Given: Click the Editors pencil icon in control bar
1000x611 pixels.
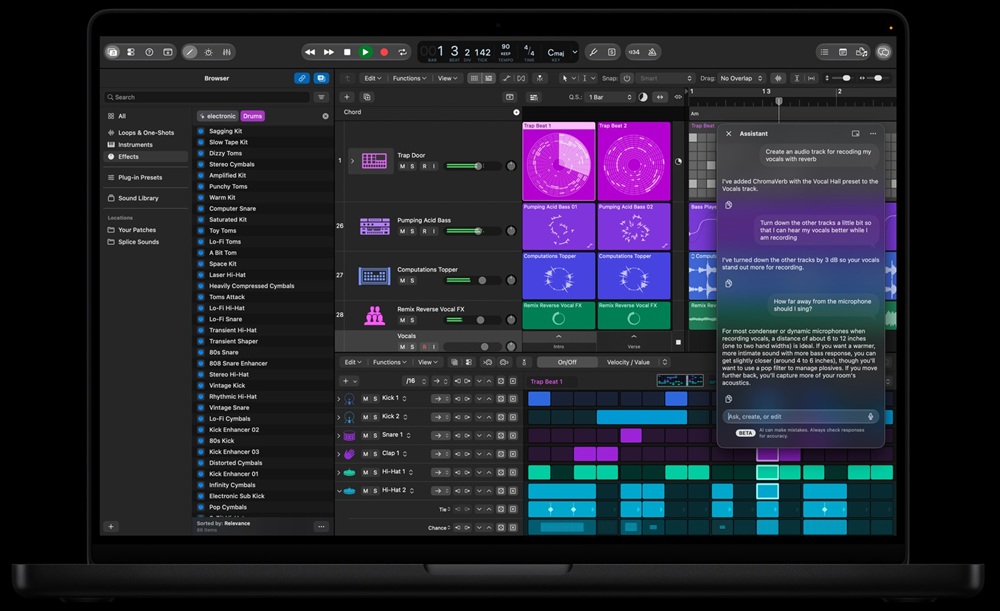Looking at the screenshot, I should 190,52.
